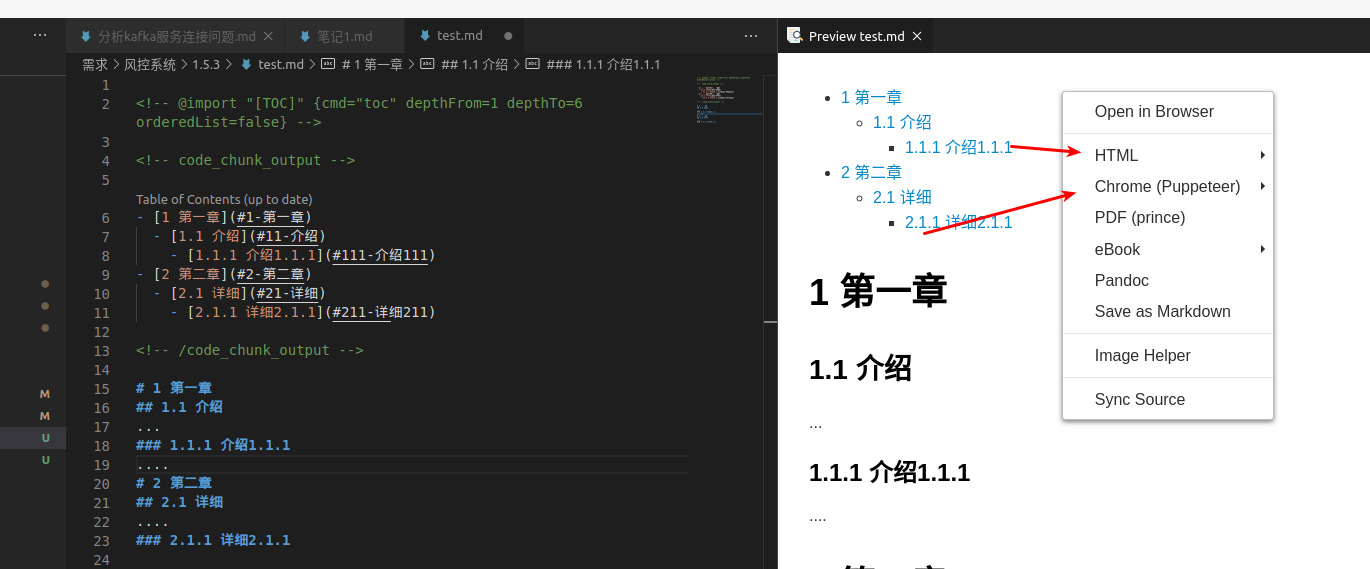The height and width of the screenshot is (569, 1370).
Task: Close the Preview test.md tab
Action: pyautogui.click(x=917, y=36)
